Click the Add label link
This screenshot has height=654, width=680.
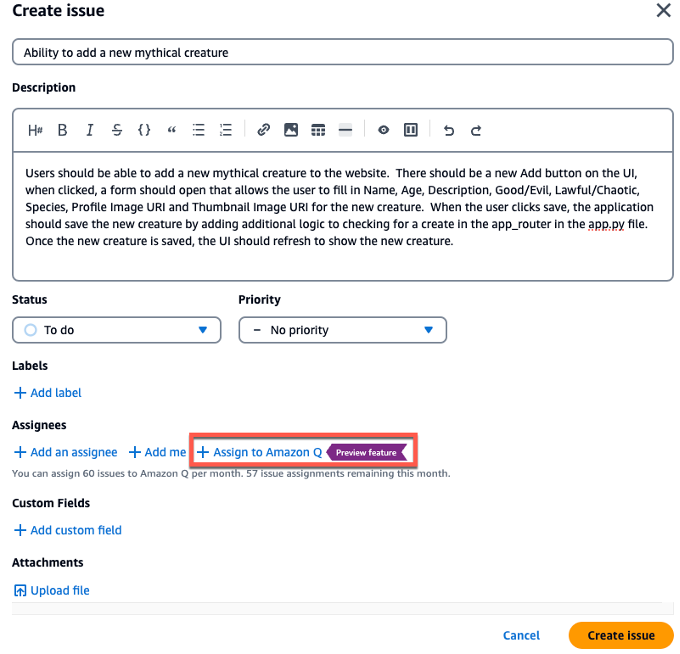click(48, 393)
